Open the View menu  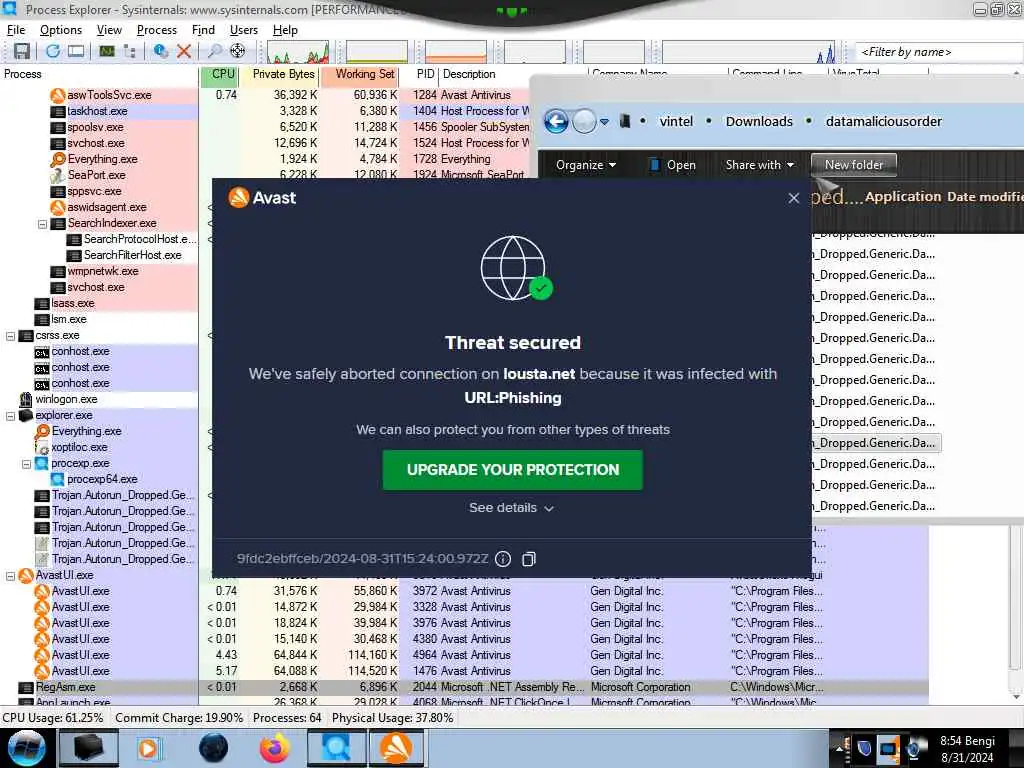point(109,30)
